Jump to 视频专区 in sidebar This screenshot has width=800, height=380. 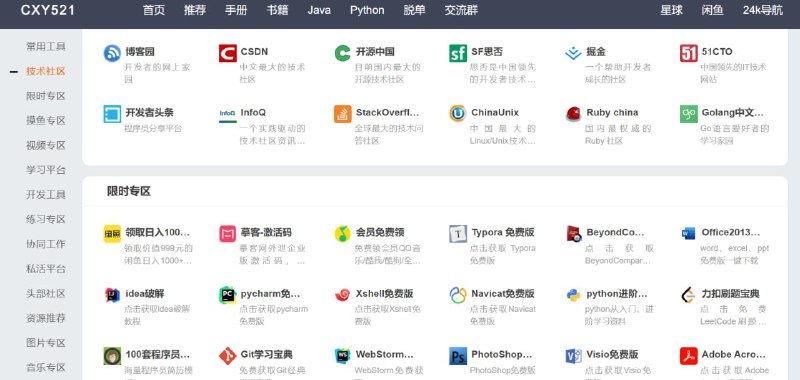tap(46, 145)
